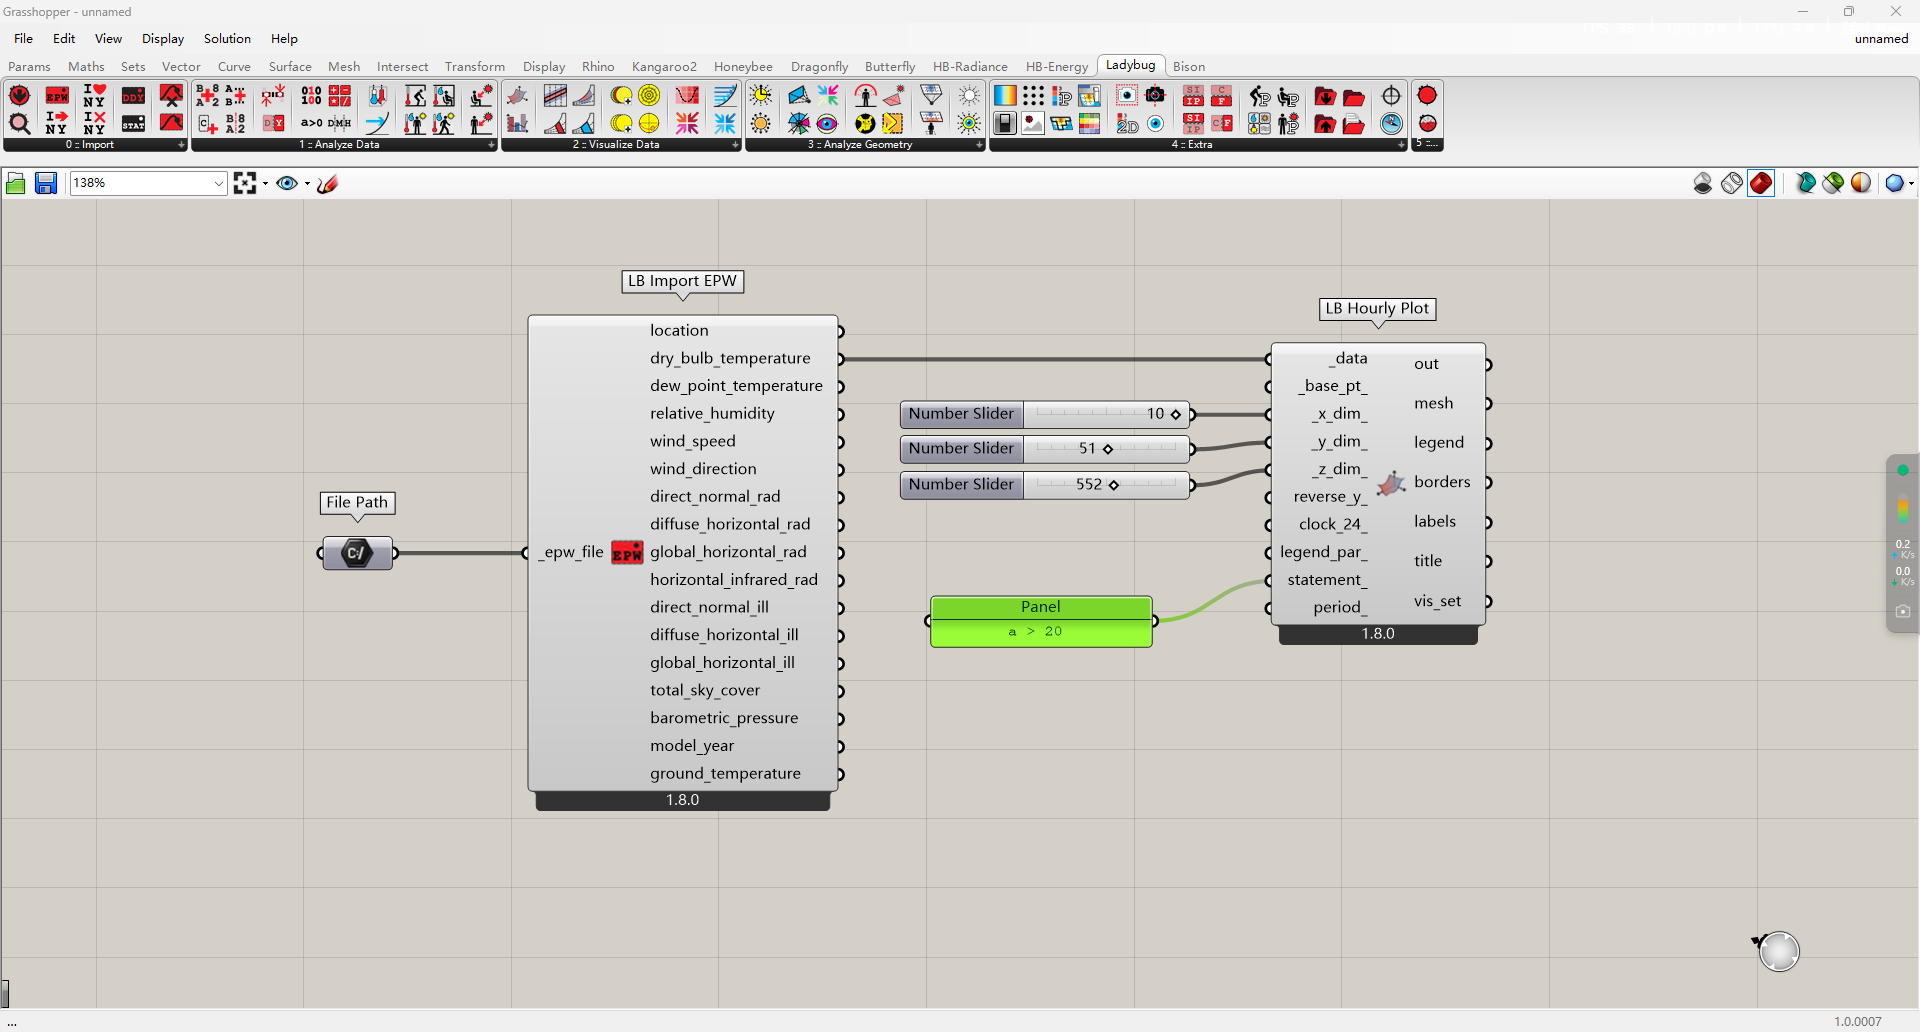Switch to wireframe preview mode
This screenshot has width=1920, height=1032.
[1732, 183]
